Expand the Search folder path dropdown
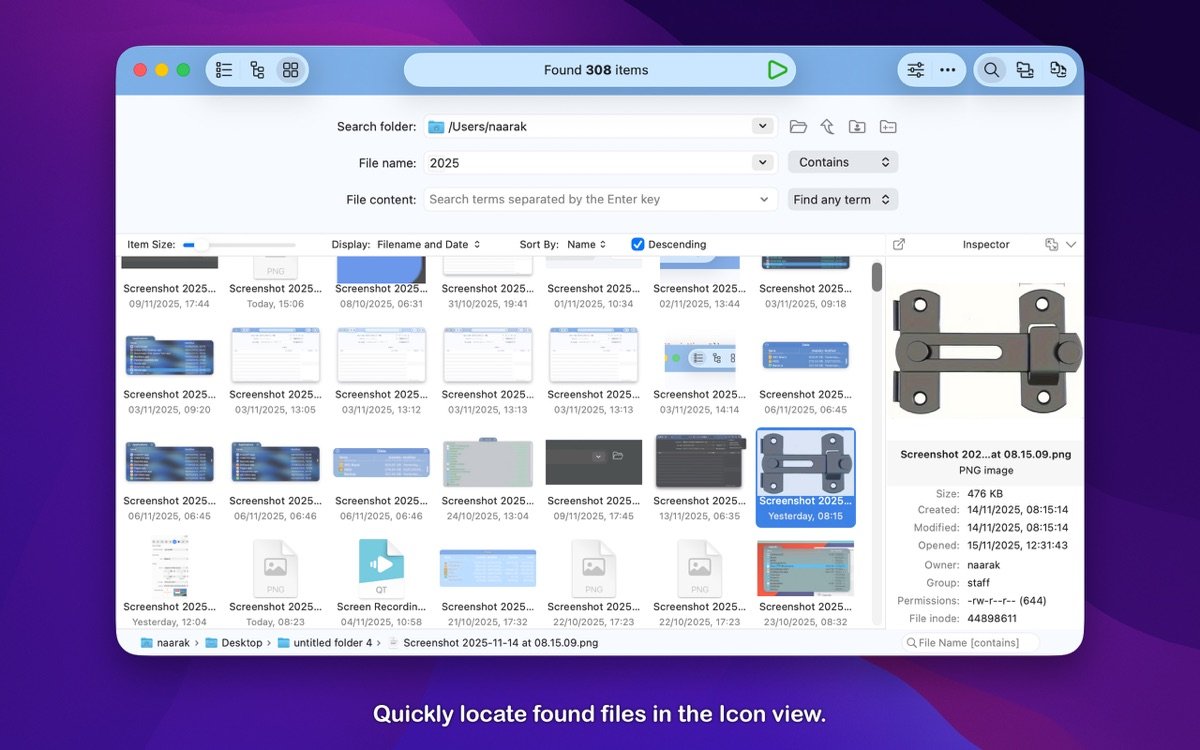The height and width of the screenshot is (750, 1200). click(763, 127)
